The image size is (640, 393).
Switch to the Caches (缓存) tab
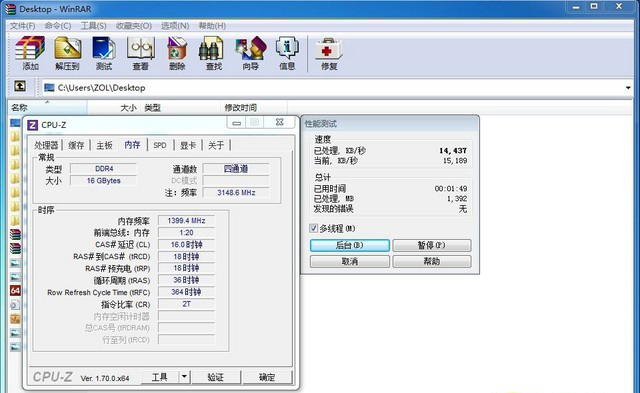point(76,145)
